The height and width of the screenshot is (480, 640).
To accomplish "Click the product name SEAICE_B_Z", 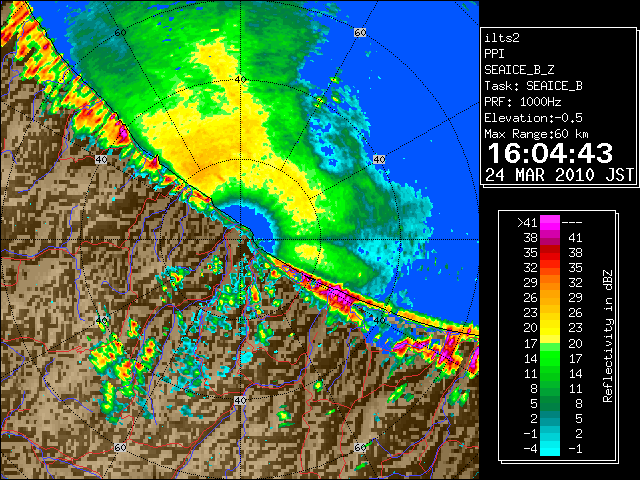I will click(x=519, y=70).
